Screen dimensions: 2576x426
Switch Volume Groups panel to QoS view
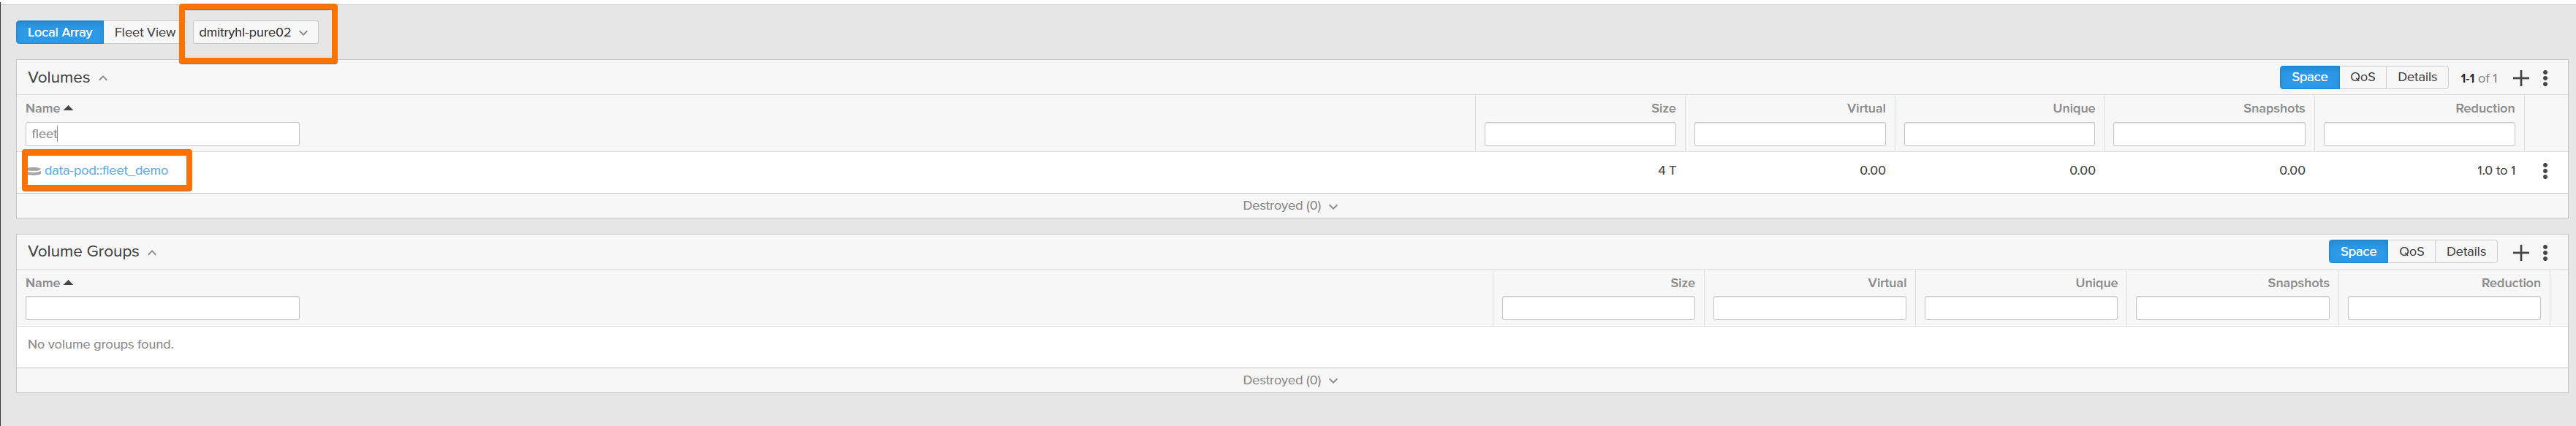click(2412, 251)
